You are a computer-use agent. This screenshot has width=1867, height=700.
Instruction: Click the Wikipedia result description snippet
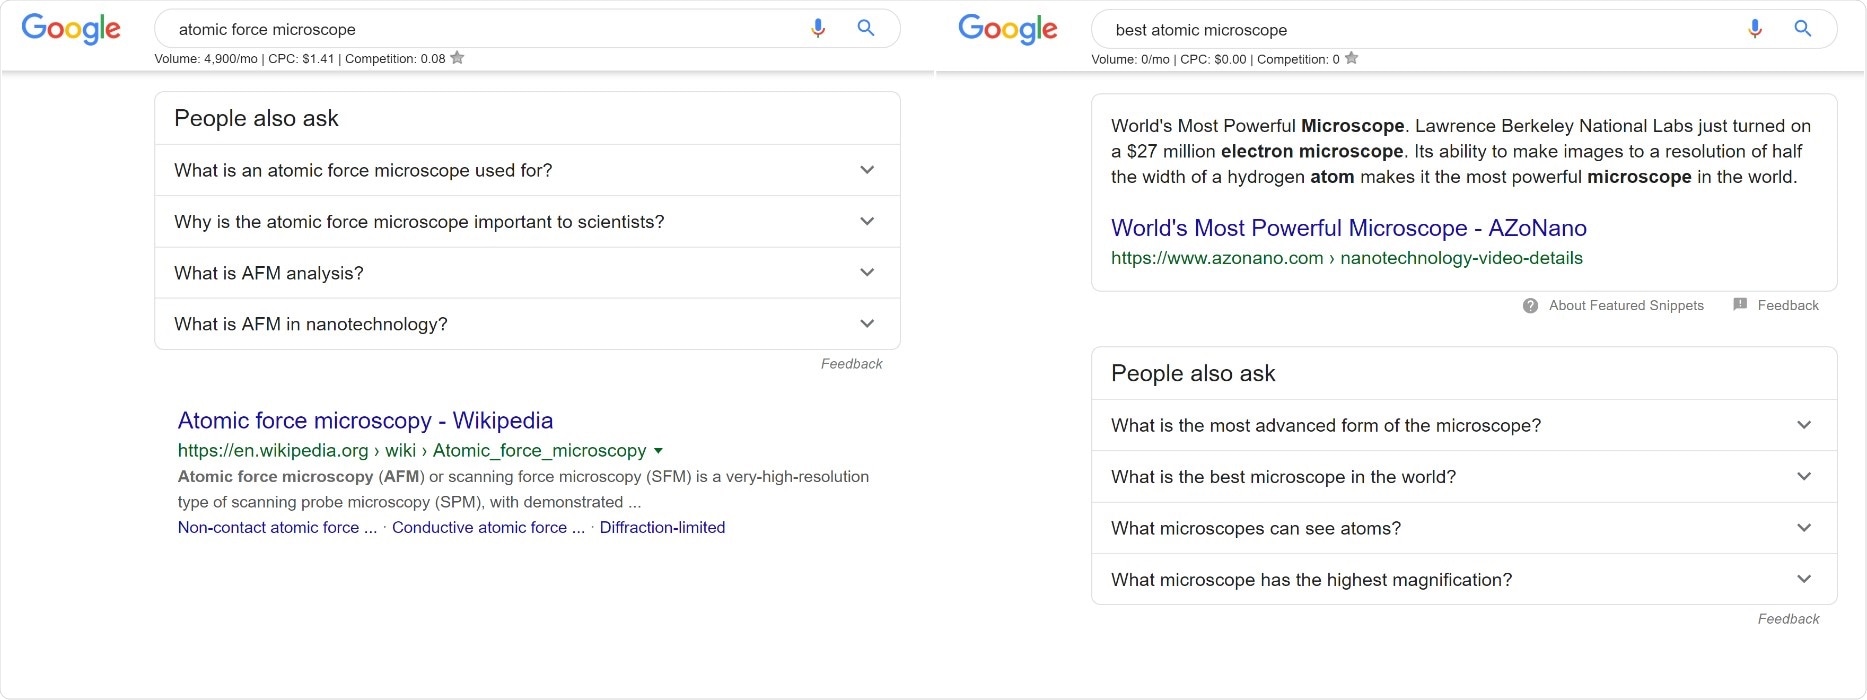tap(523, 489)
